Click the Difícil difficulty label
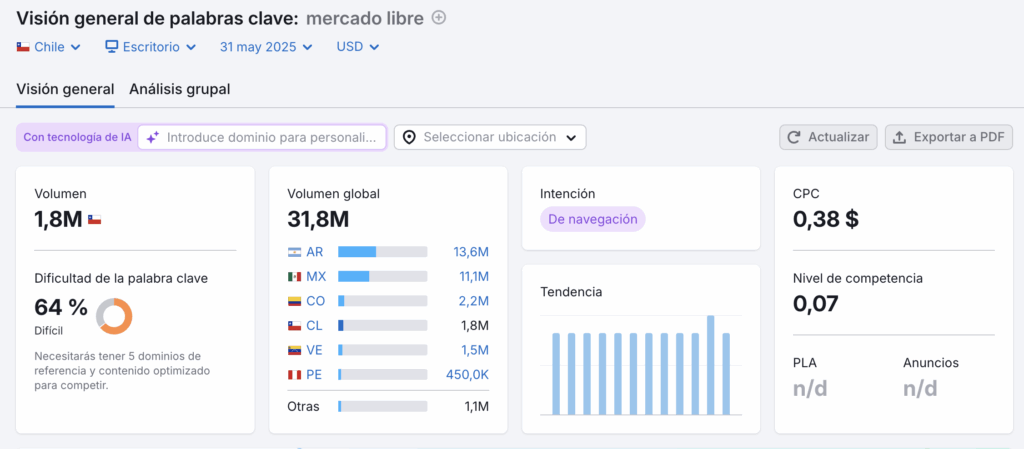Image resolution: width=1024 pixels, height=449 pixels. 49,331
